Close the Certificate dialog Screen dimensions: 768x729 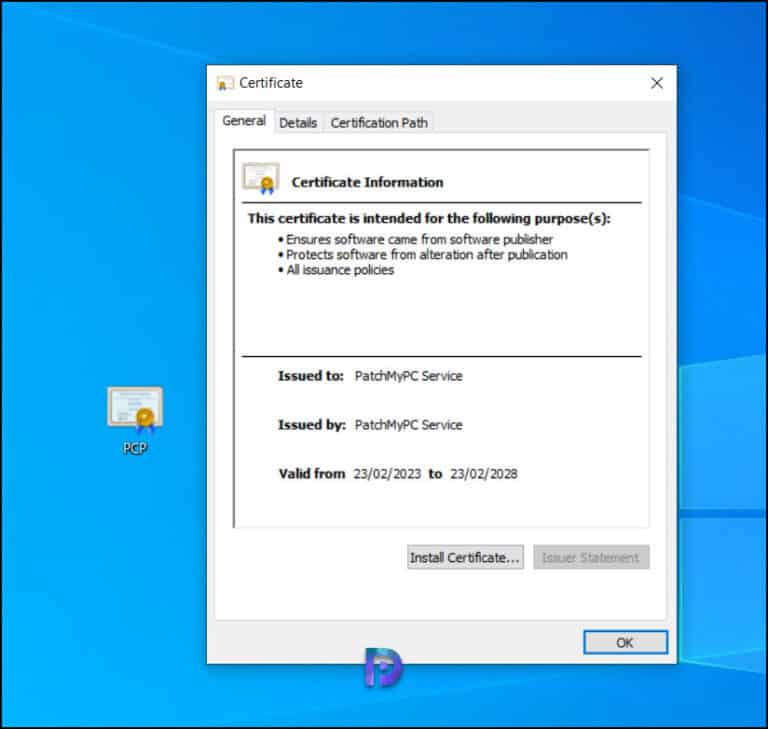coord(657,83)
